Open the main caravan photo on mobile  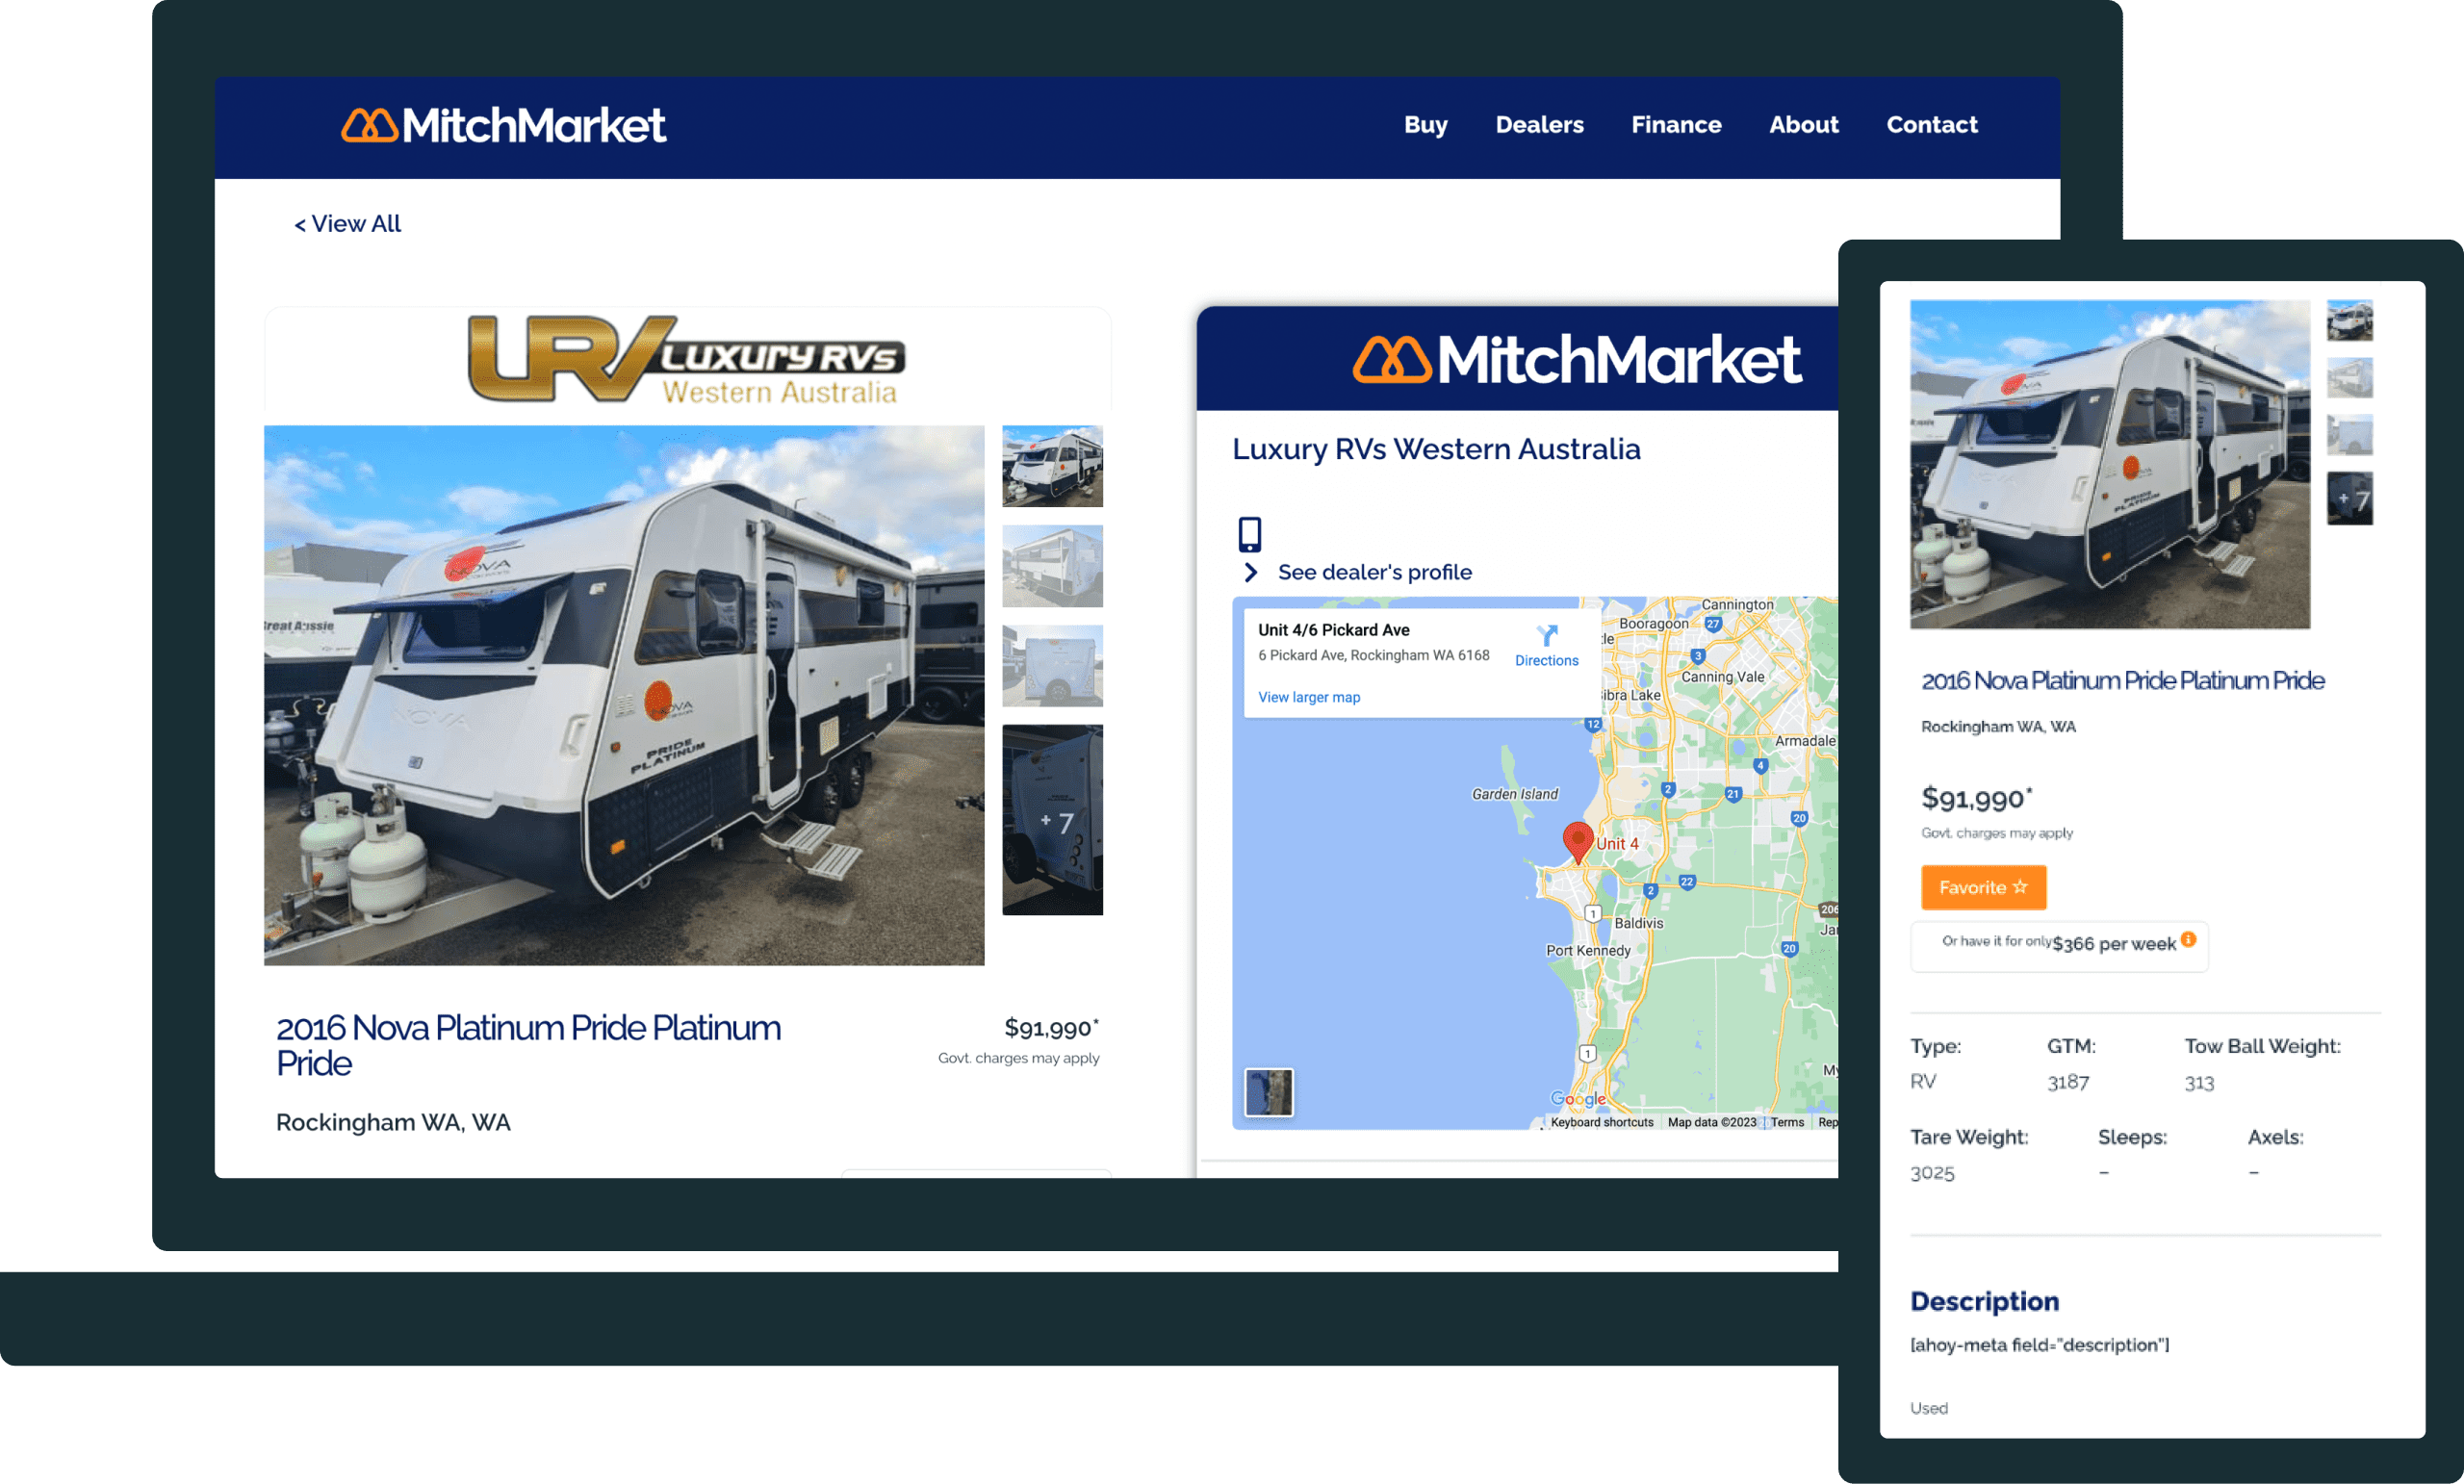pyautogui.click(x=2109, y=464)
